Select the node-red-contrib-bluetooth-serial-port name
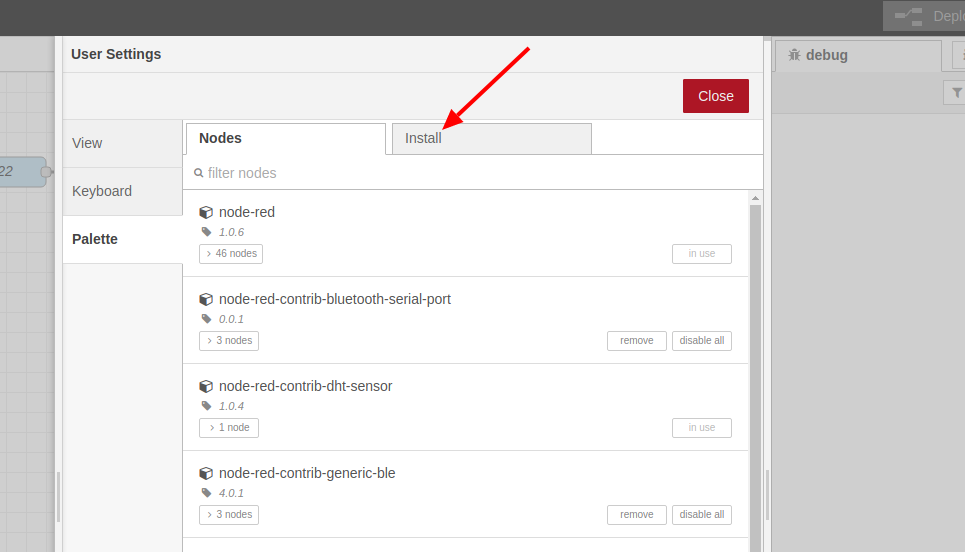965x552 pixels. (x=335, y=299)
